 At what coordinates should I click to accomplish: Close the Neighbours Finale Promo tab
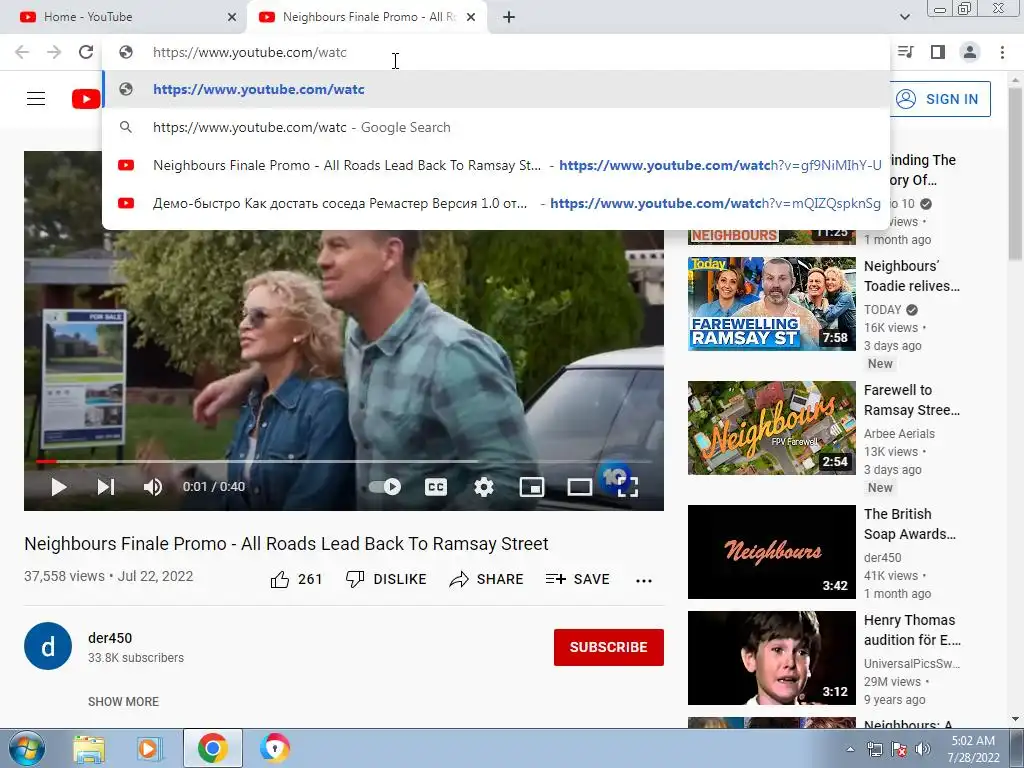pos(471,17)
